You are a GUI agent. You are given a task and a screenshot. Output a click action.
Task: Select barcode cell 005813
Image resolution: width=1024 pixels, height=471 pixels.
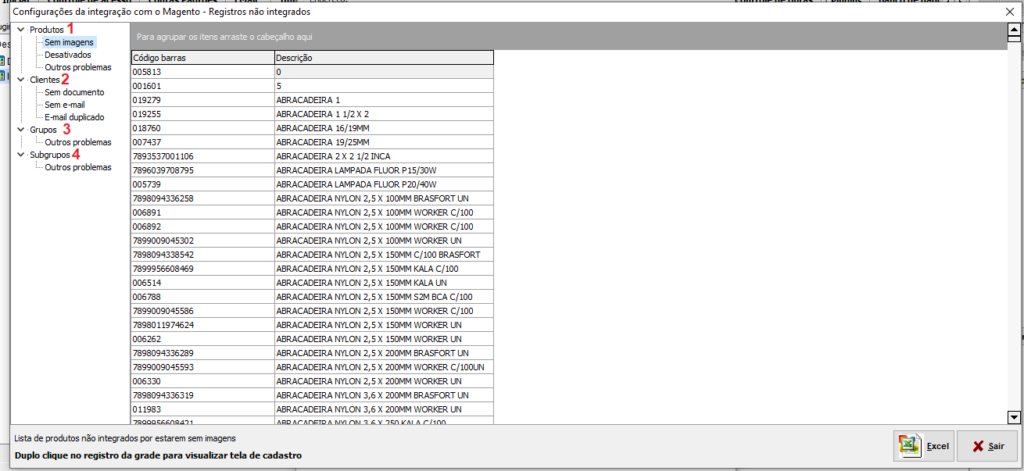point(202,72)
